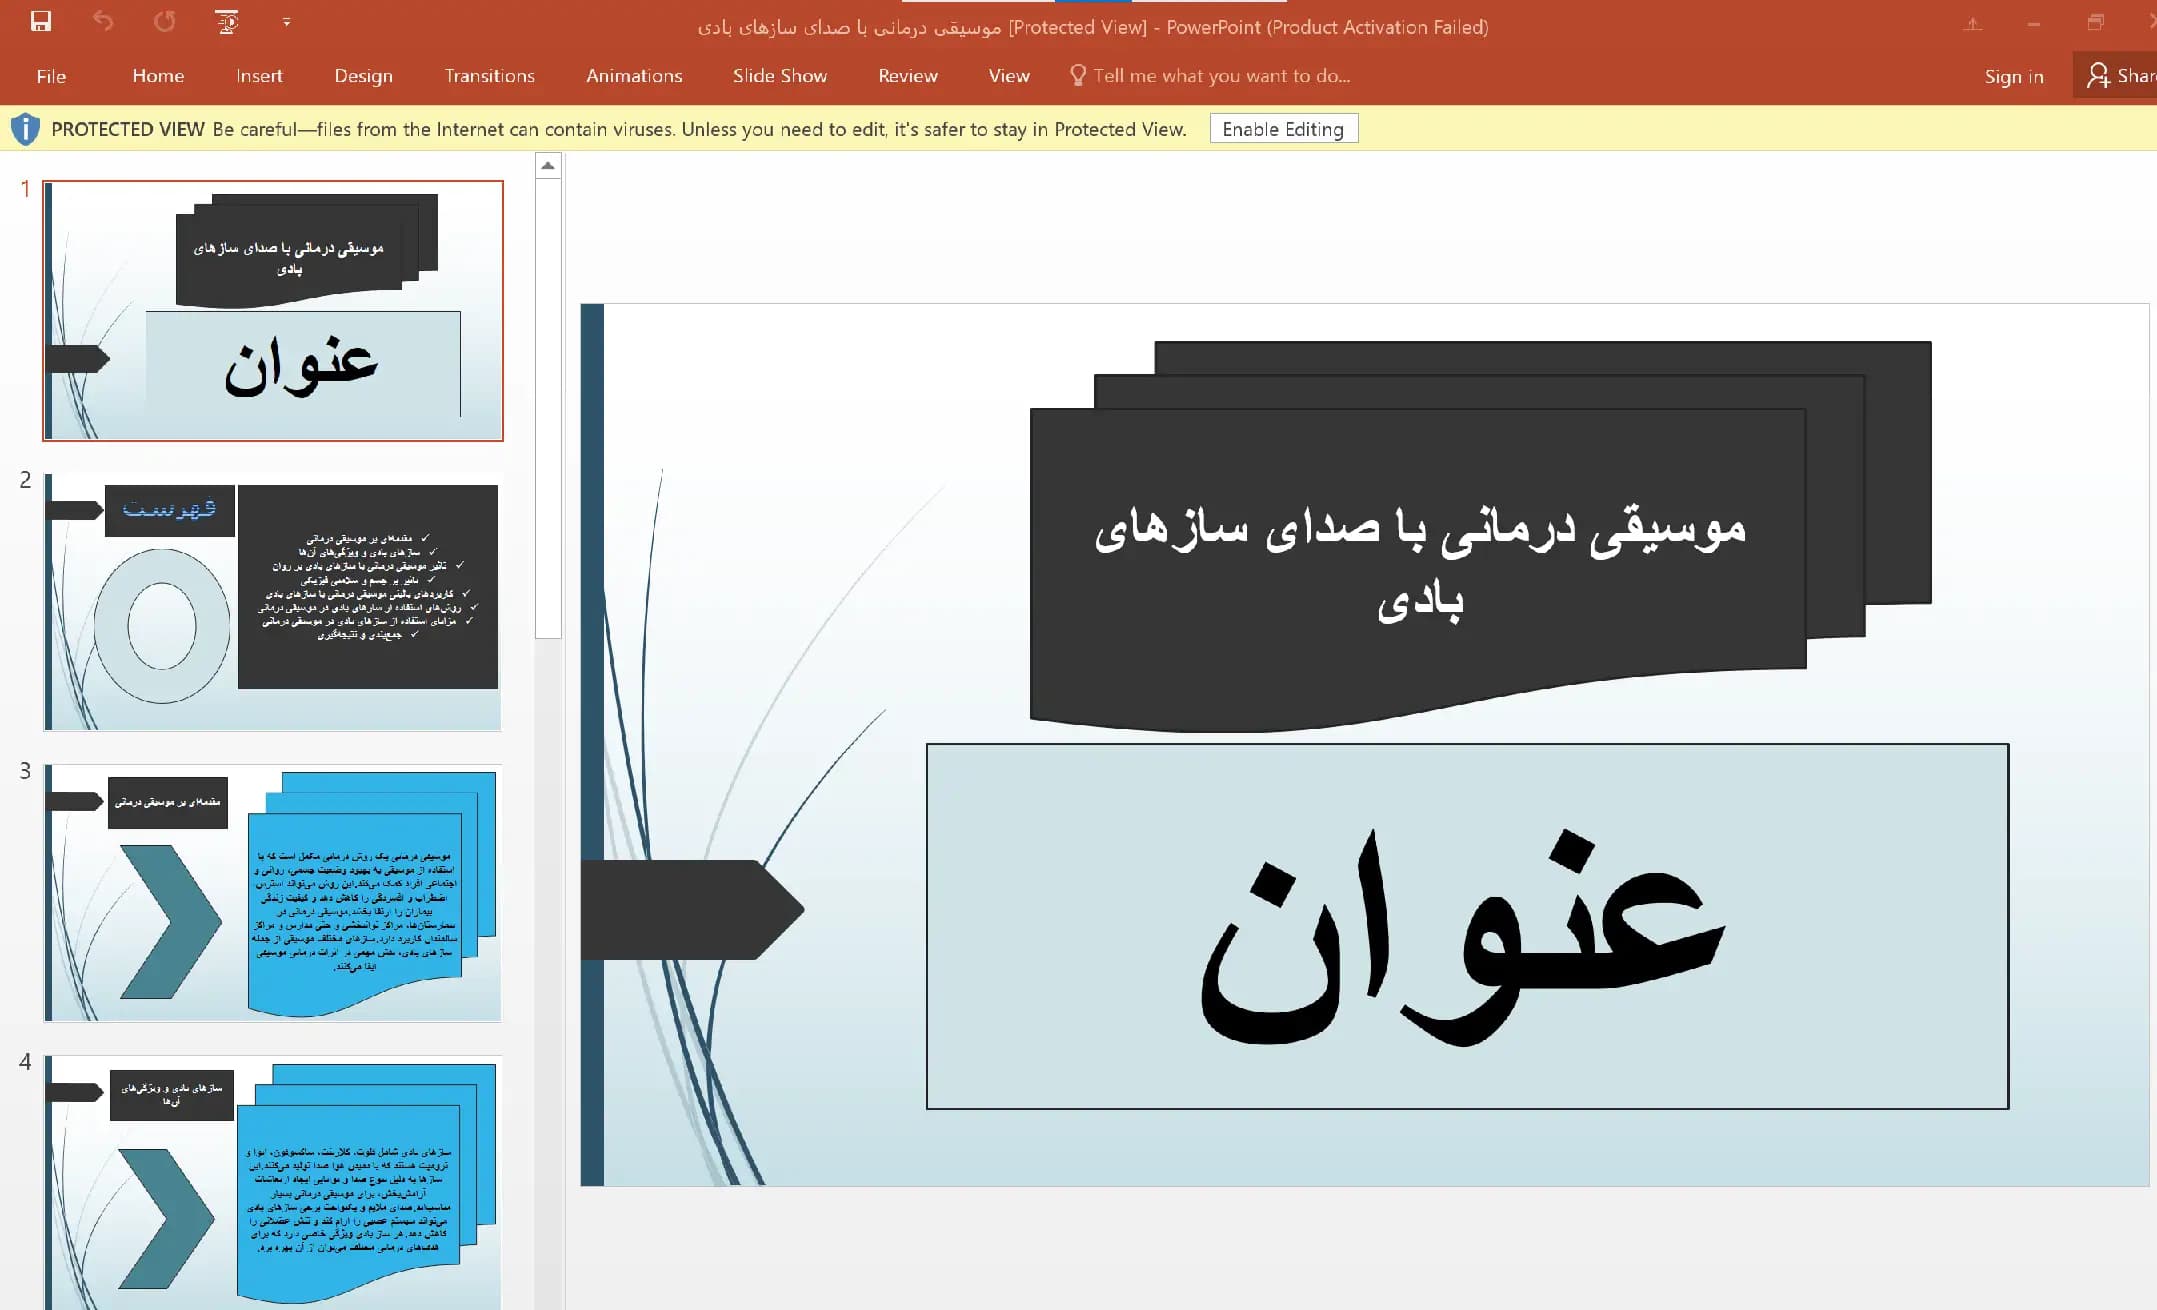
Task: Switch to the Transitions tab
Action: point(489,76)
